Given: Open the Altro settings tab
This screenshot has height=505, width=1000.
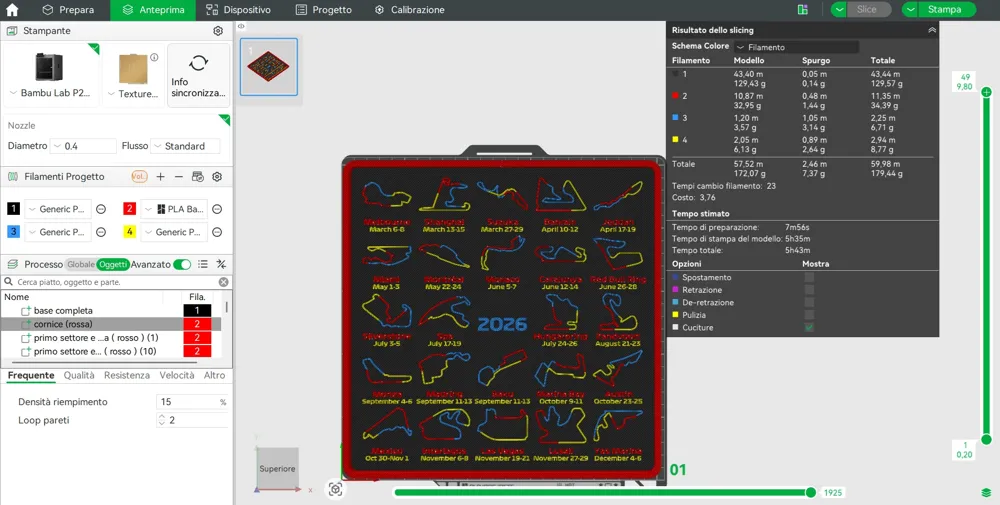Looking at the screenshot, I should [x=214, y=376].
